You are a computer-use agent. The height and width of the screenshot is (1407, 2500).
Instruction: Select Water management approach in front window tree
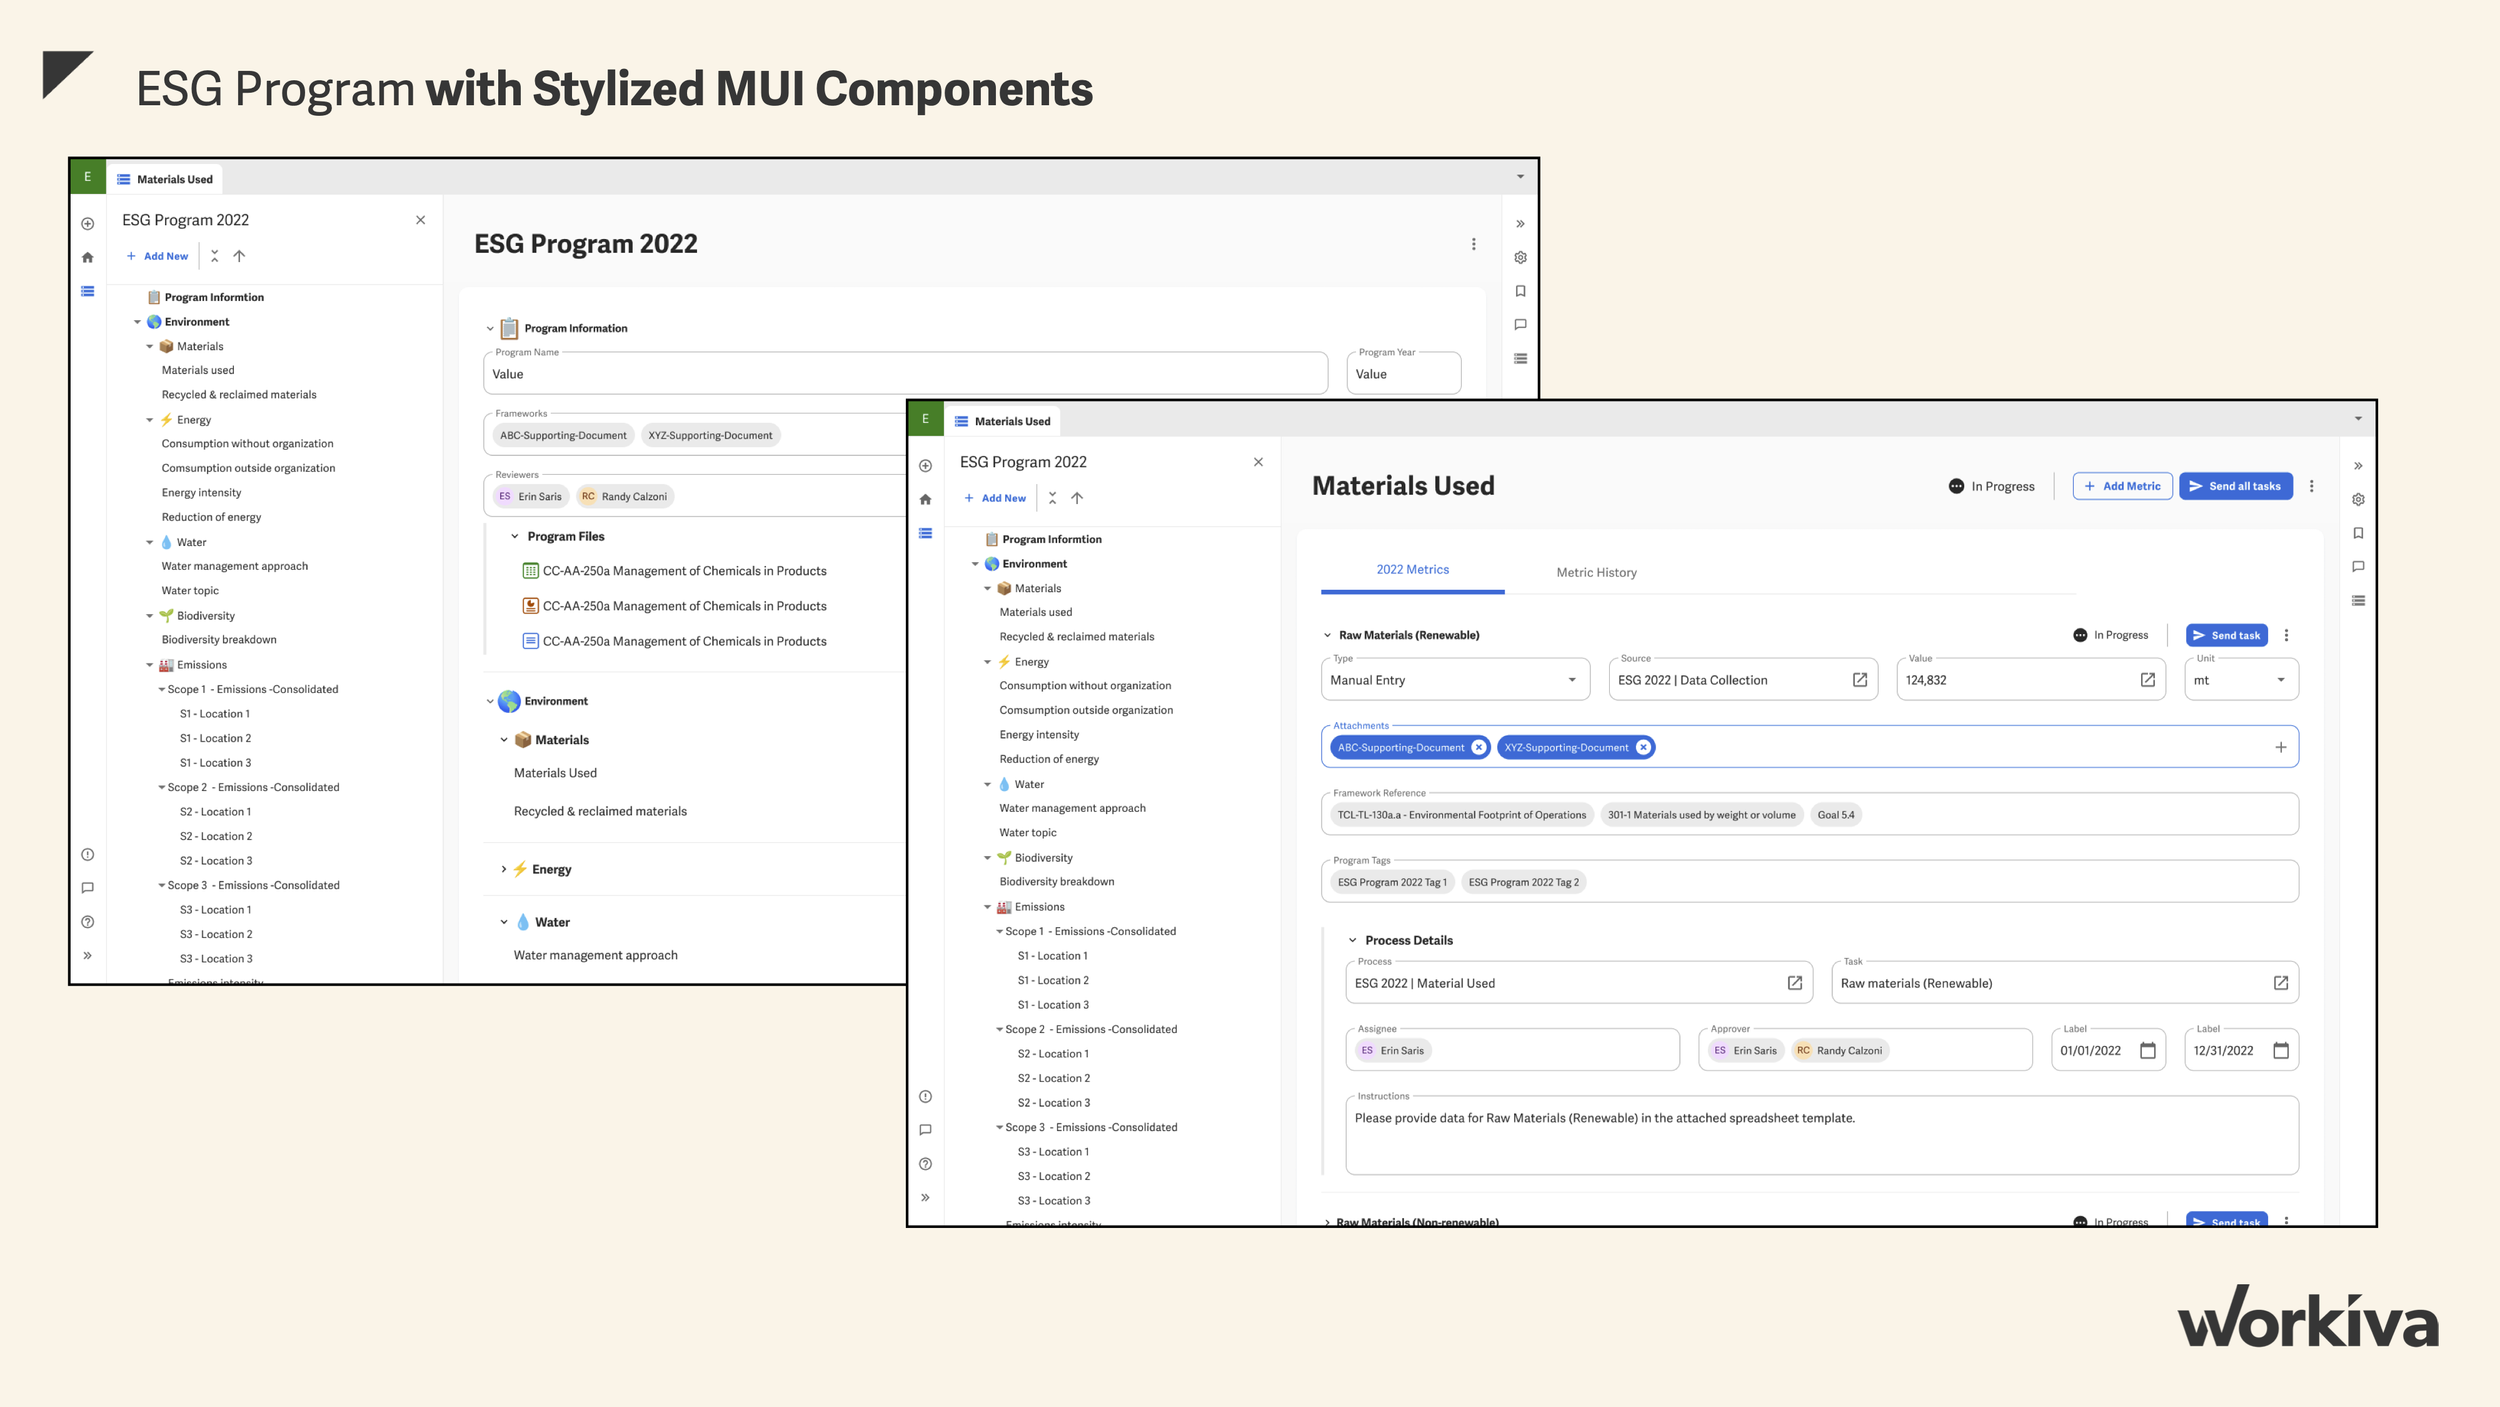pos(1072,808)
